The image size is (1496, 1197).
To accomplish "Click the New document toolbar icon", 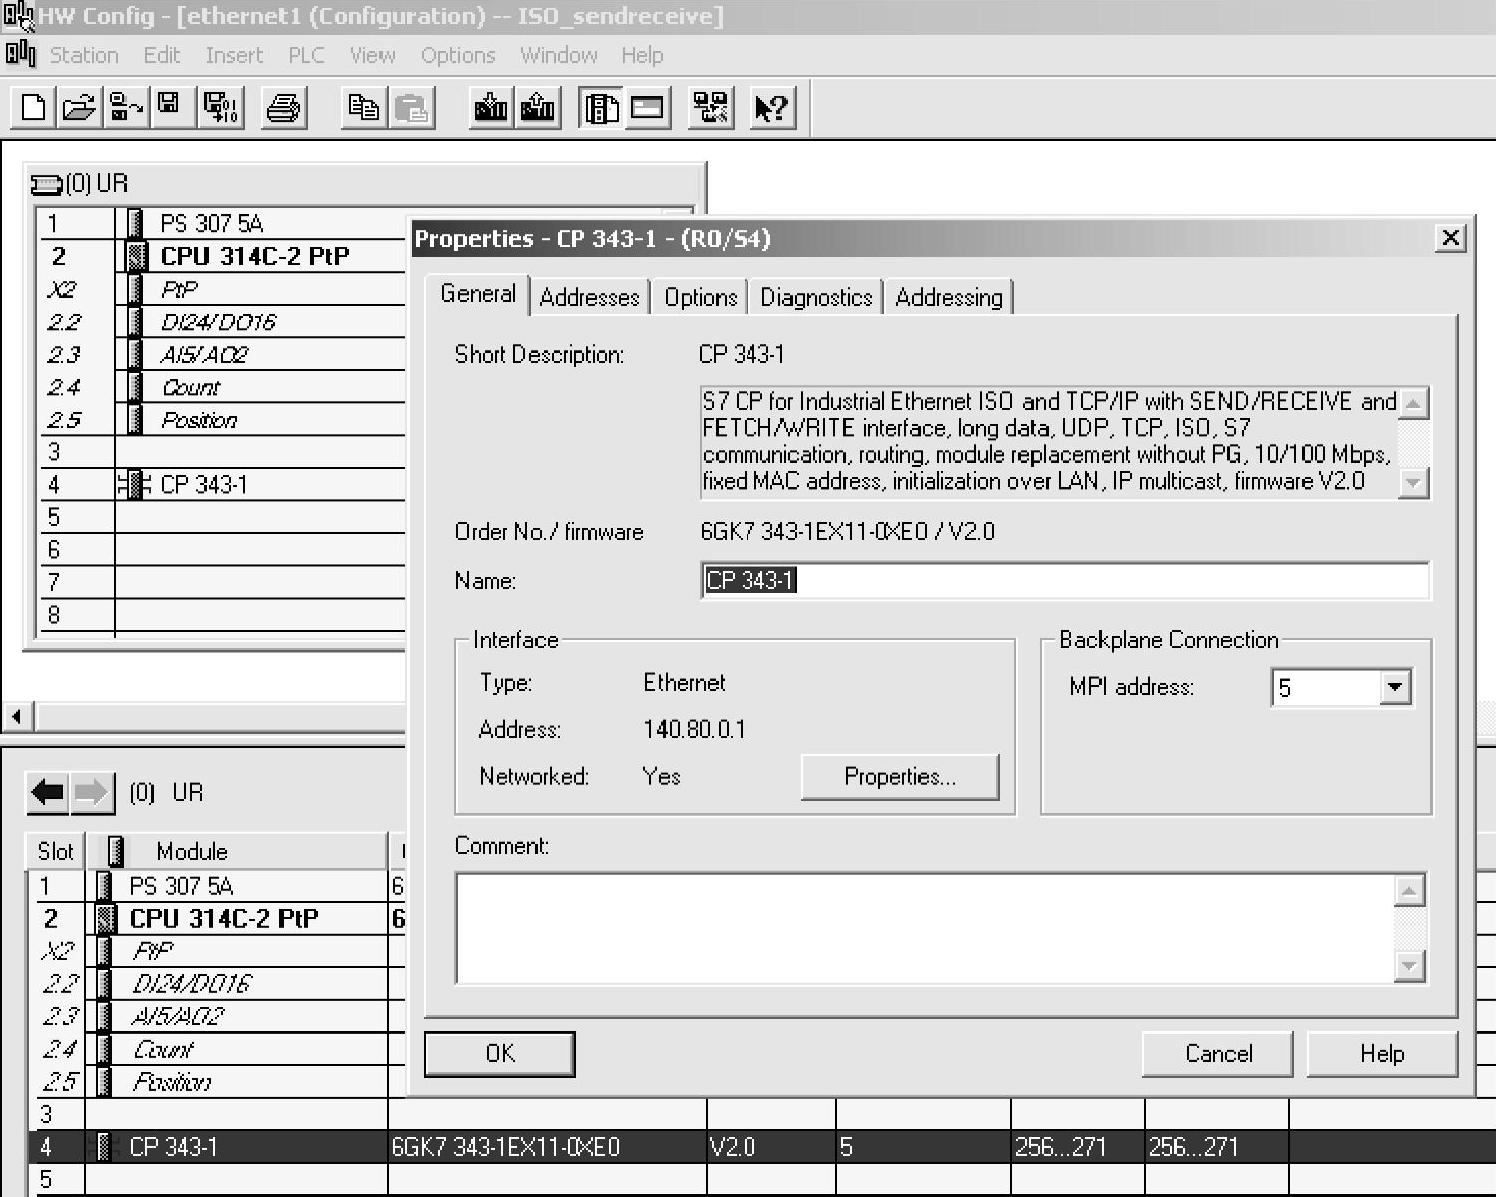I will click(33, 107).
